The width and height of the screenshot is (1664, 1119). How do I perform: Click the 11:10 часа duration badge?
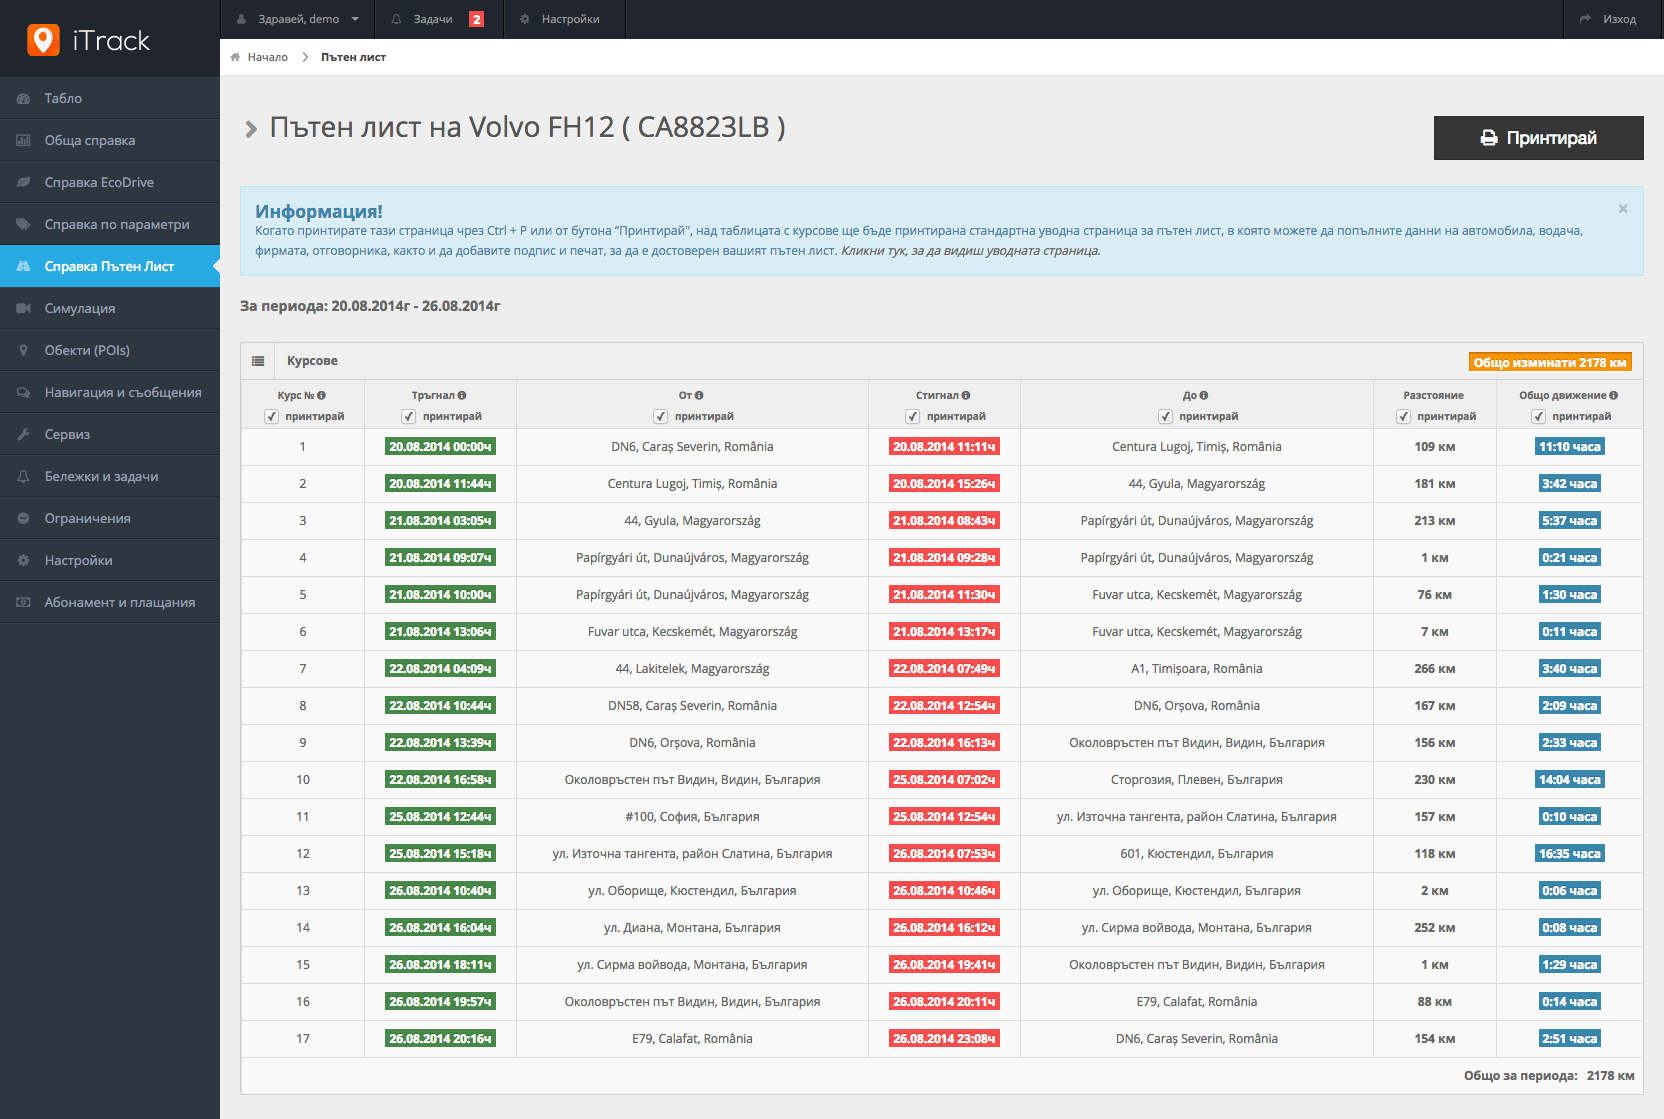tap(1570, 447)
